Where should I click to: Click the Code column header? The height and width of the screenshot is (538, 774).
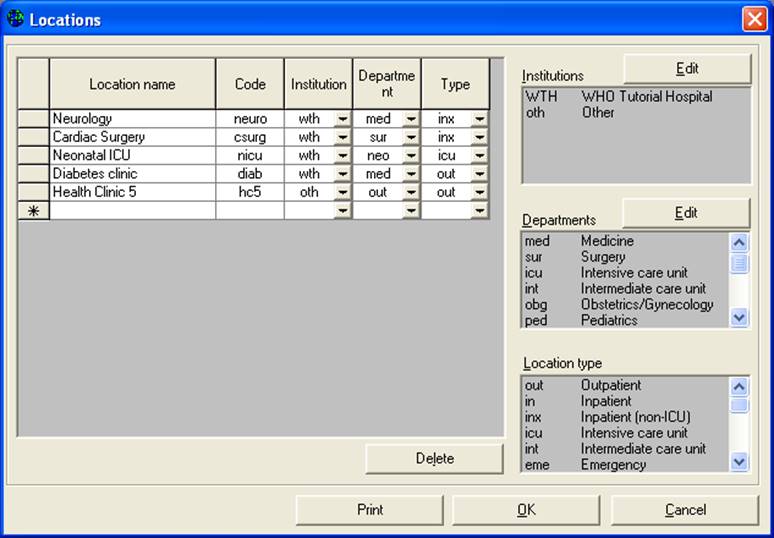(x=250, y=84)
